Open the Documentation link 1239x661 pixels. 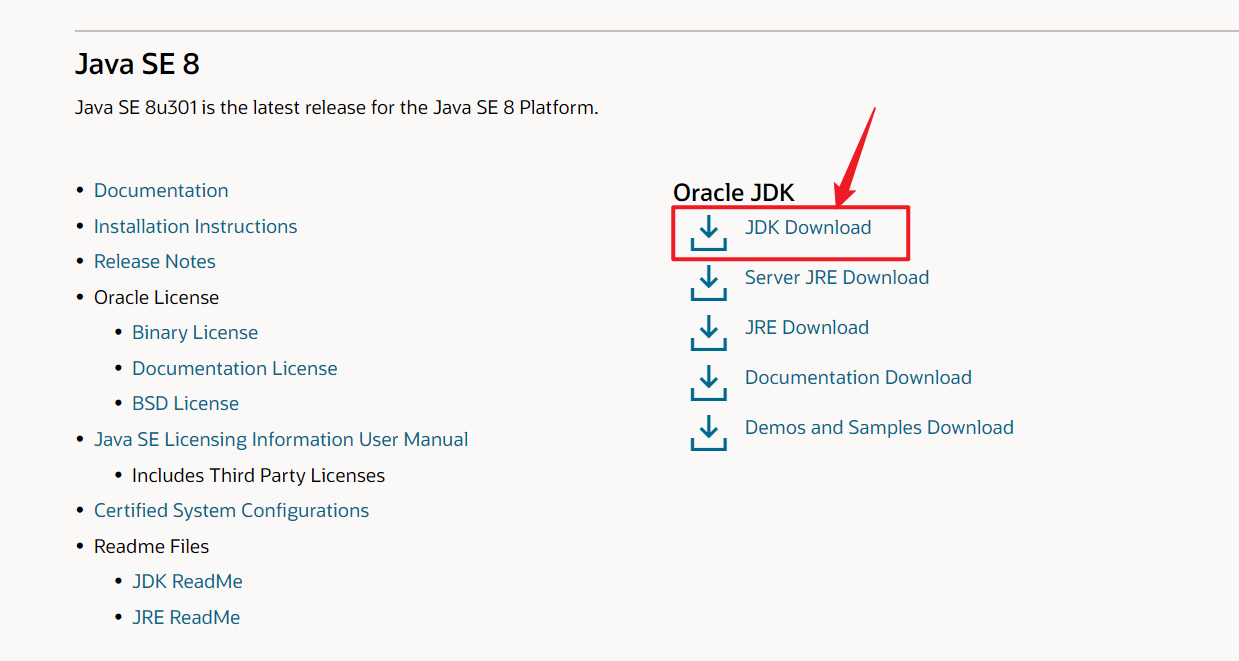161,190
